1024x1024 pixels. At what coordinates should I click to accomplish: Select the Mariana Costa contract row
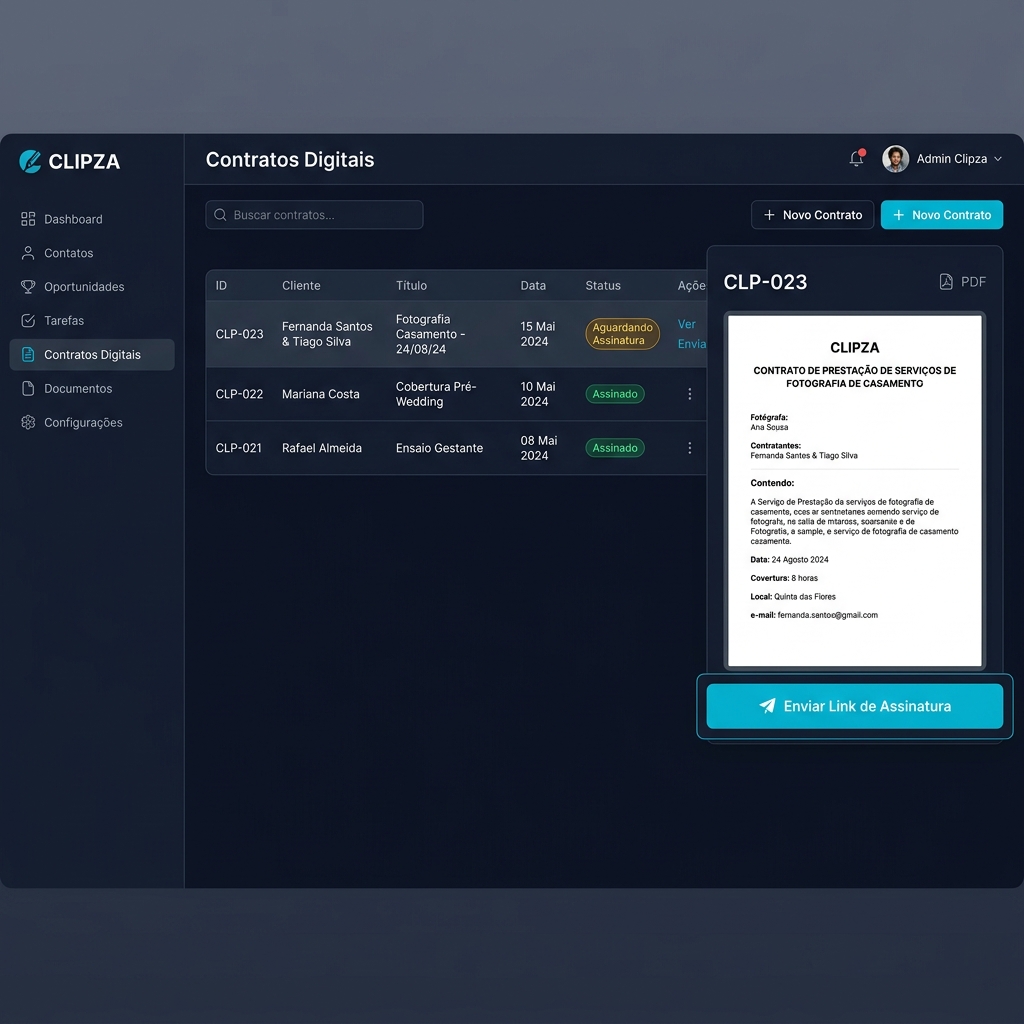pos(456,394)
